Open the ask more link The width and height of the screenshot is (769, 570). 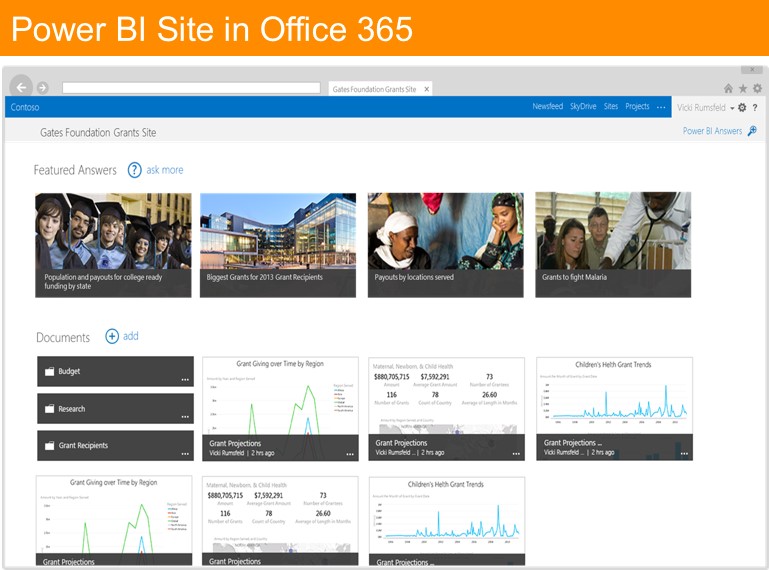[x=165, y=170]
